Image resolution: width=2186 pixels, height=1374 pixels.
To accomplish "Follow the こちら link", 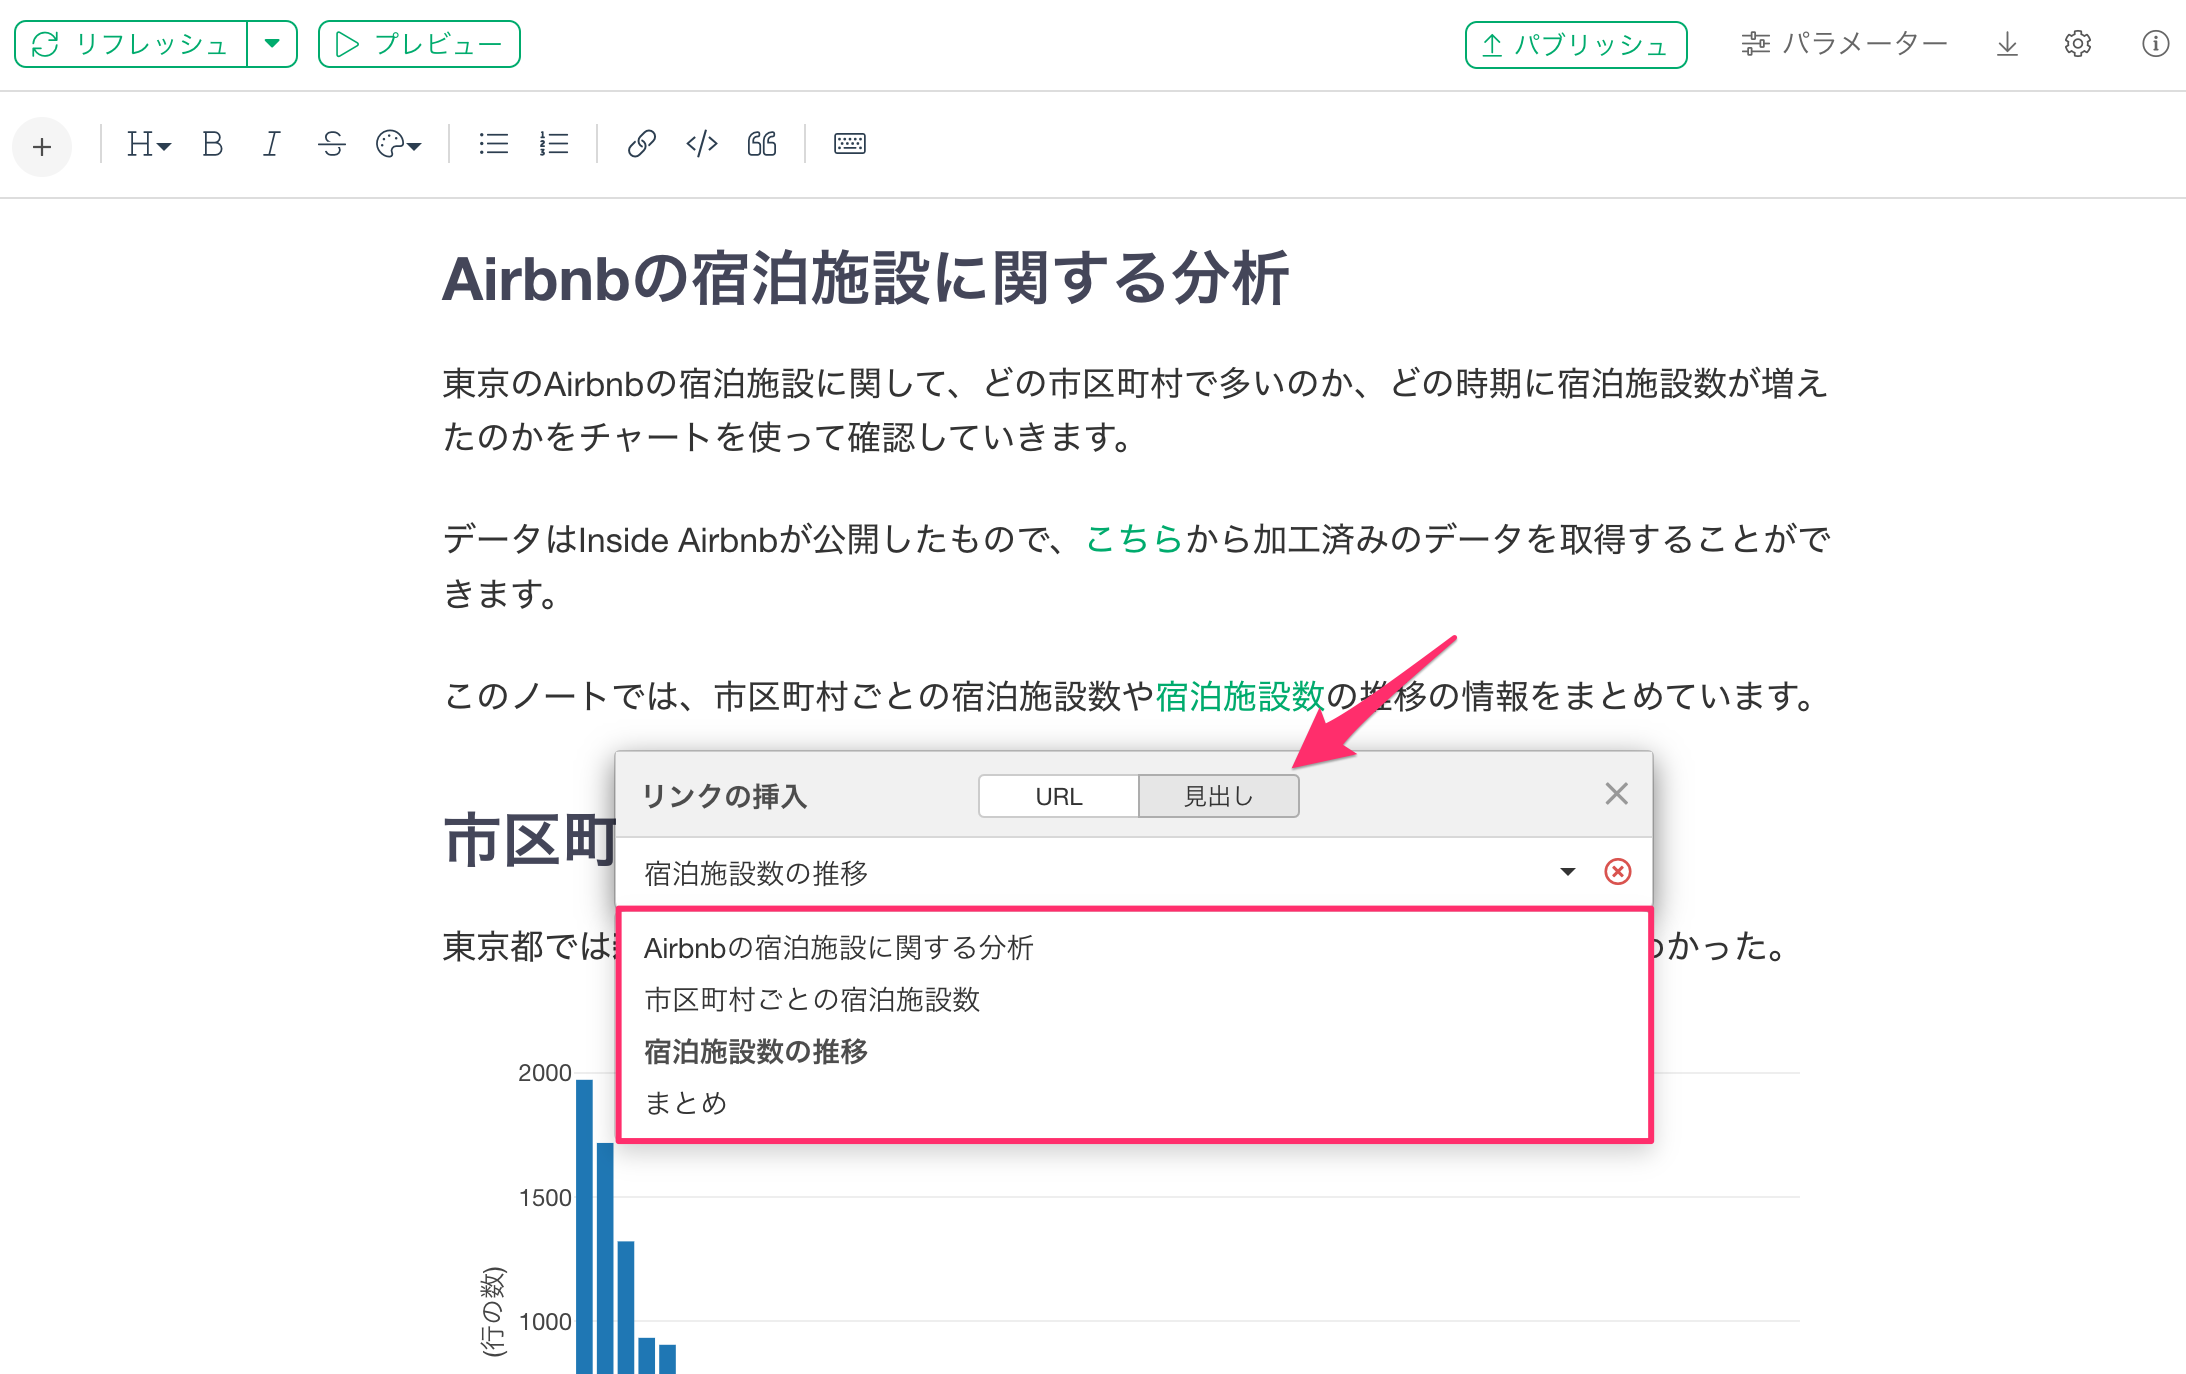I will 1135,540.
